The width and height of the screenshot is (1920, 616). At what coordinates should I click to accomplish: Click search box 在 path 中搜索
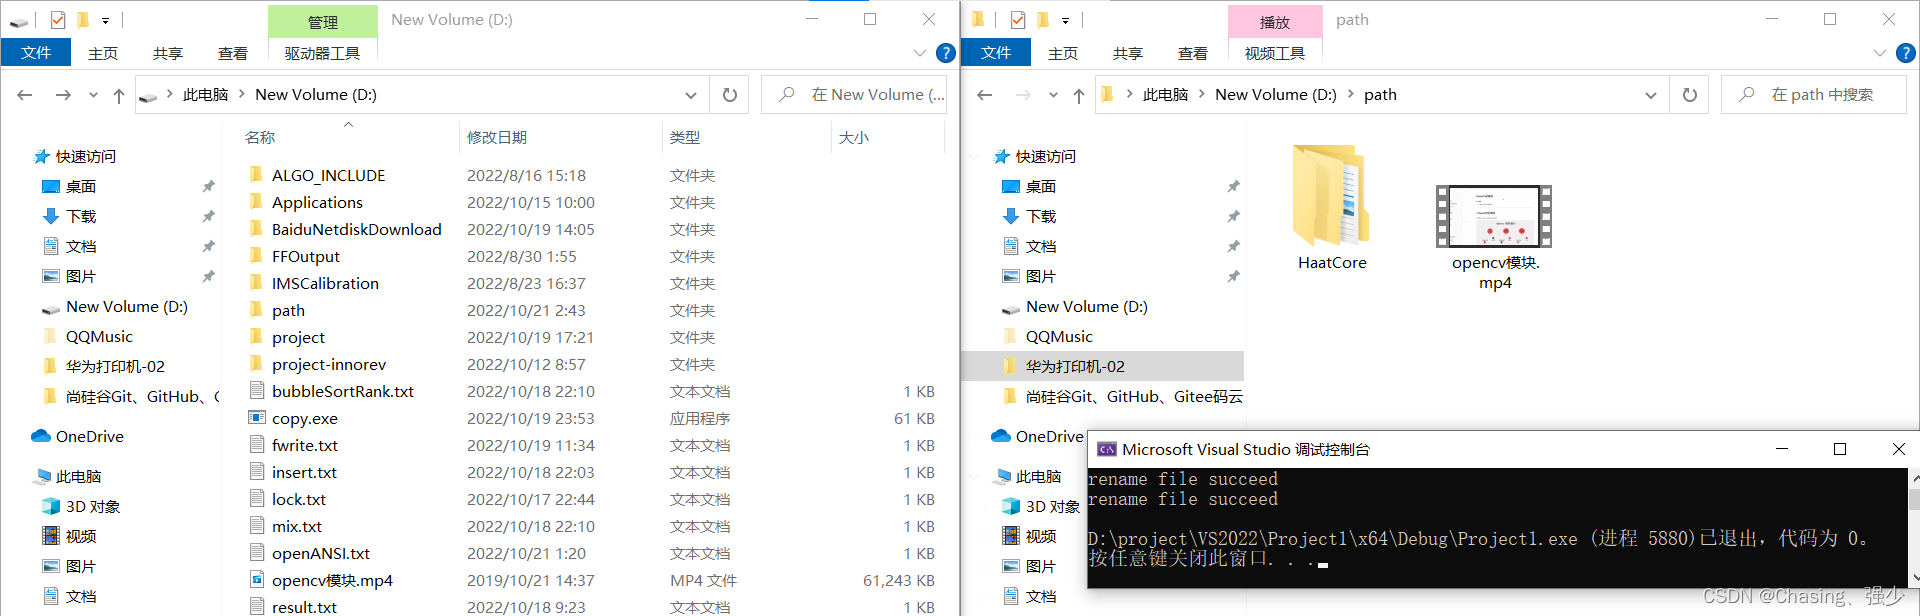tap(1814, 95)
